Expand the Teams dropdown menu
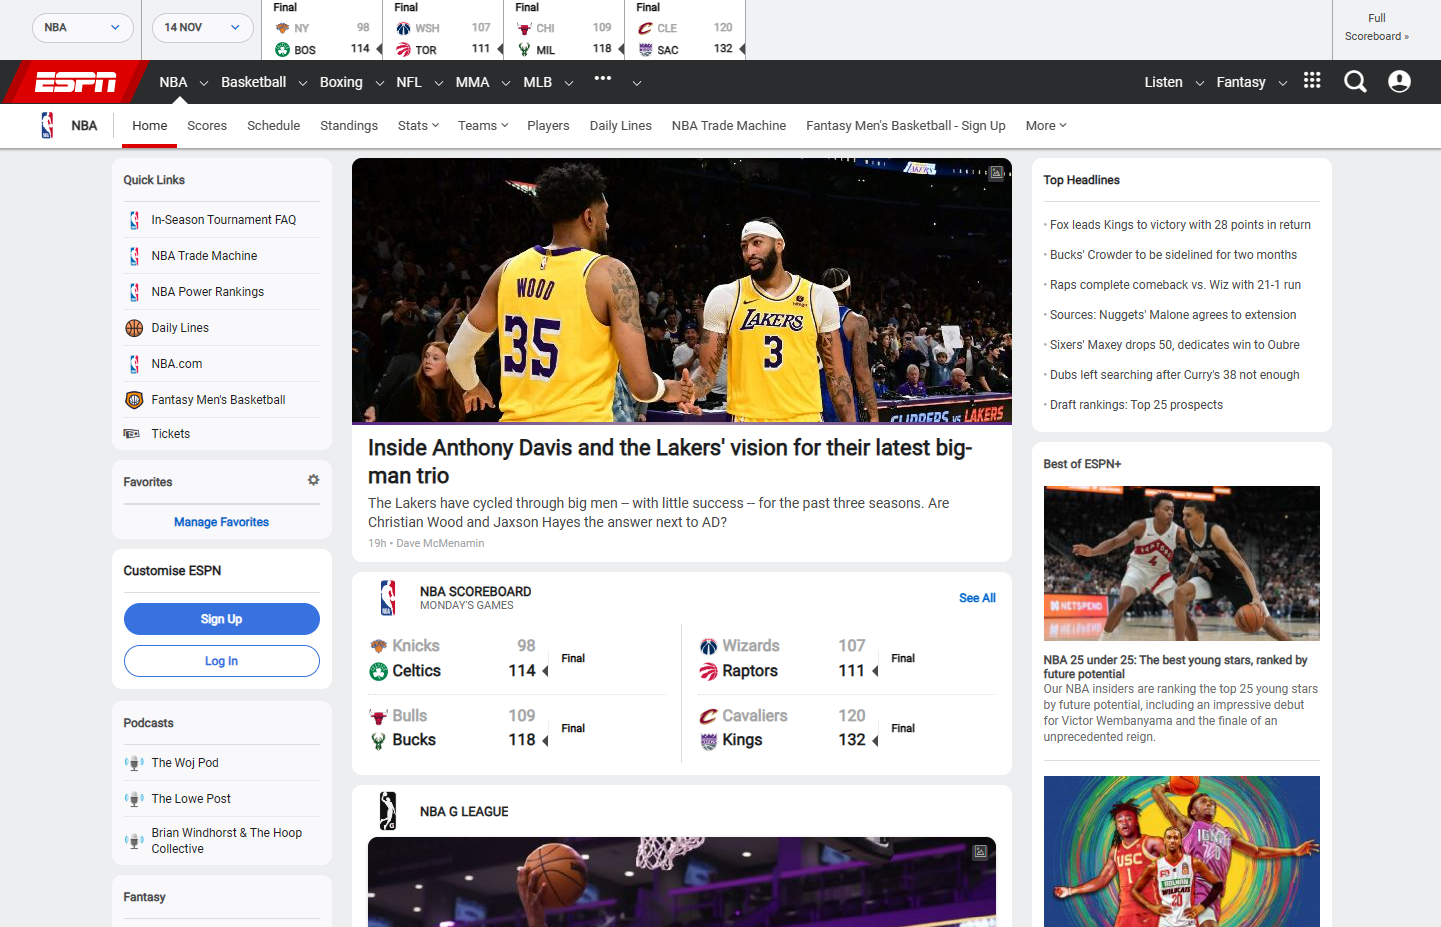The image size is (1441, 927). tap(483, 126)
